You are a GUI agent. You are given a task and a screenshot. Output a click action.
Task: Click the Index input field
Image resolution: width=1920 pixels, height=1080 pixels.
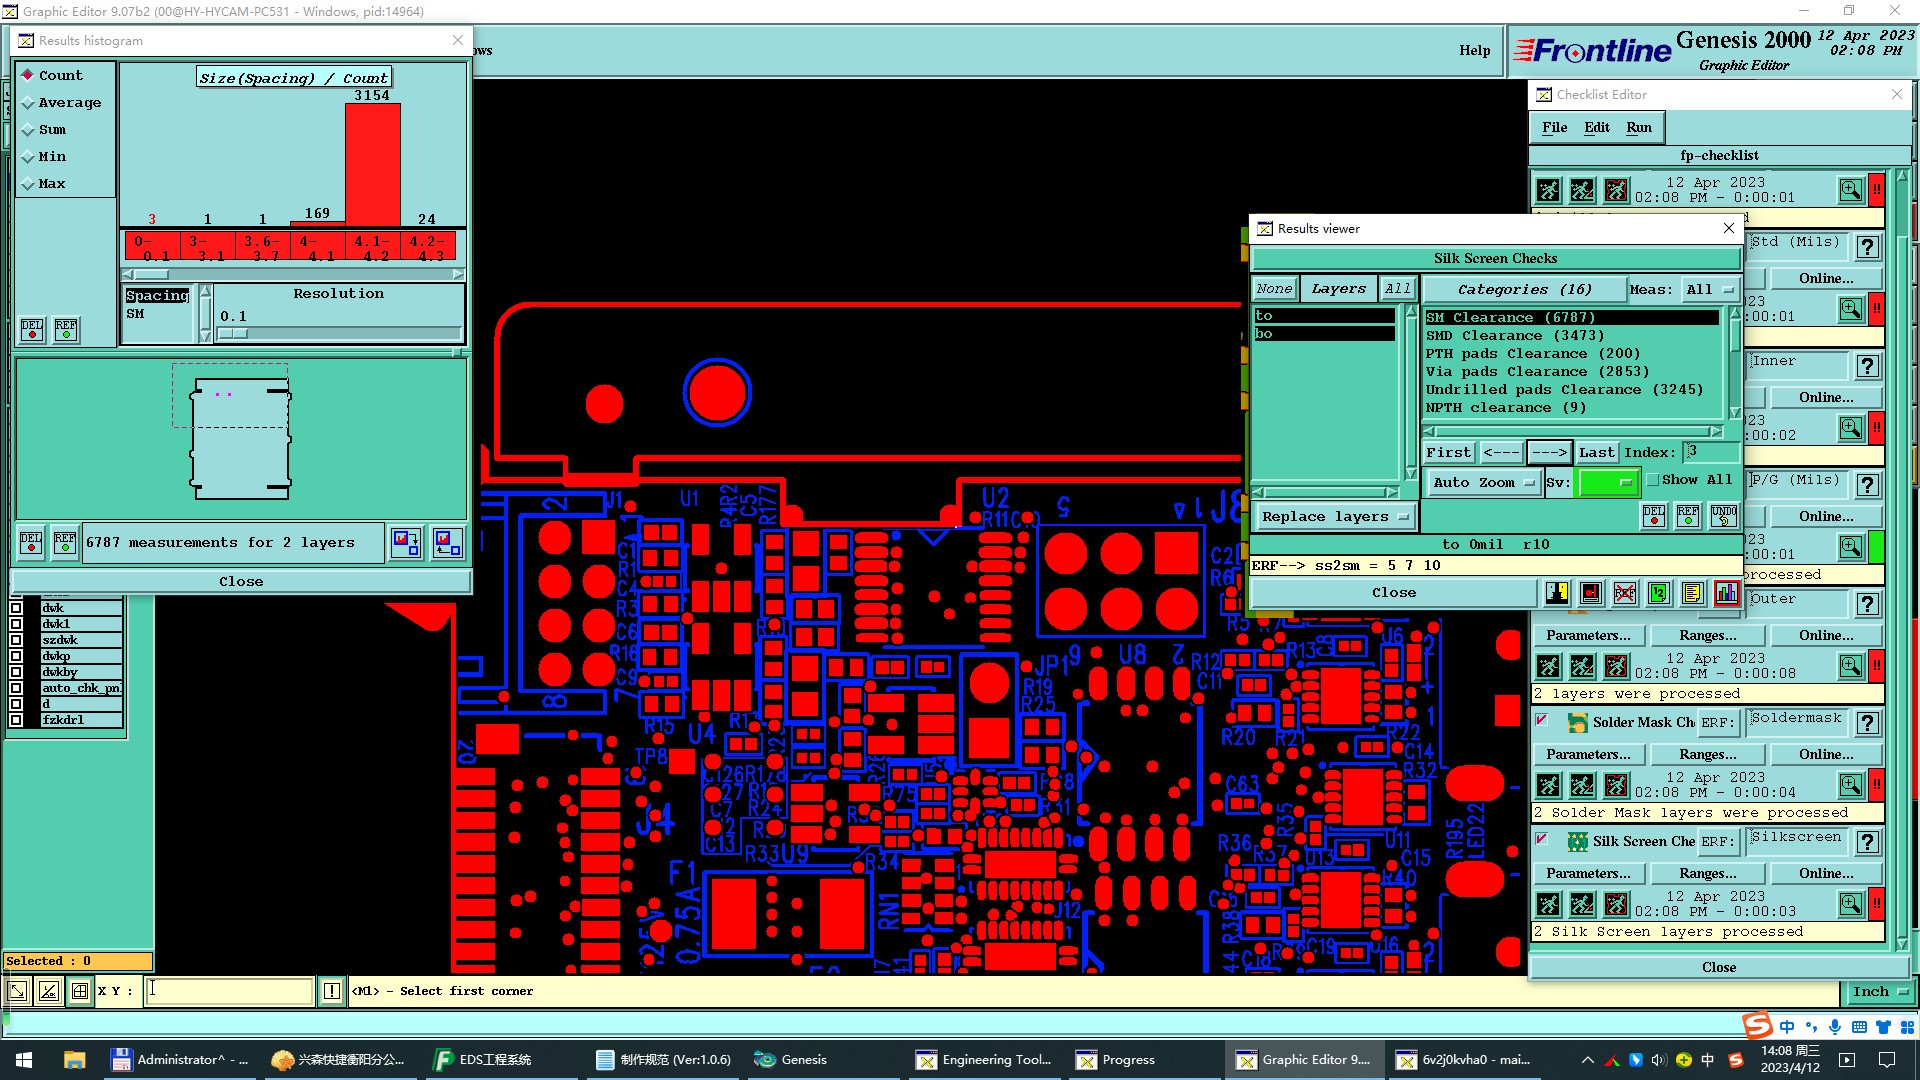[x=1710, y=453]
